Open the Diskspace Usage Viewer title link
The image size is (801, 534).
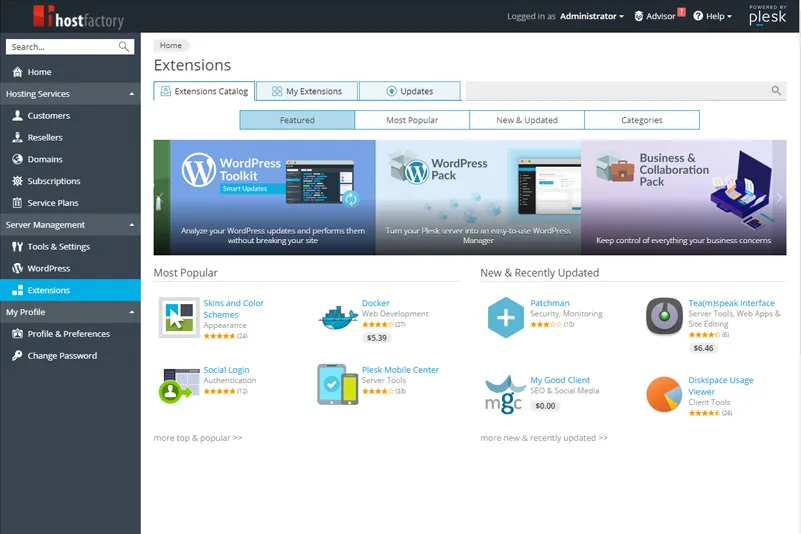[x=721, y=386]
